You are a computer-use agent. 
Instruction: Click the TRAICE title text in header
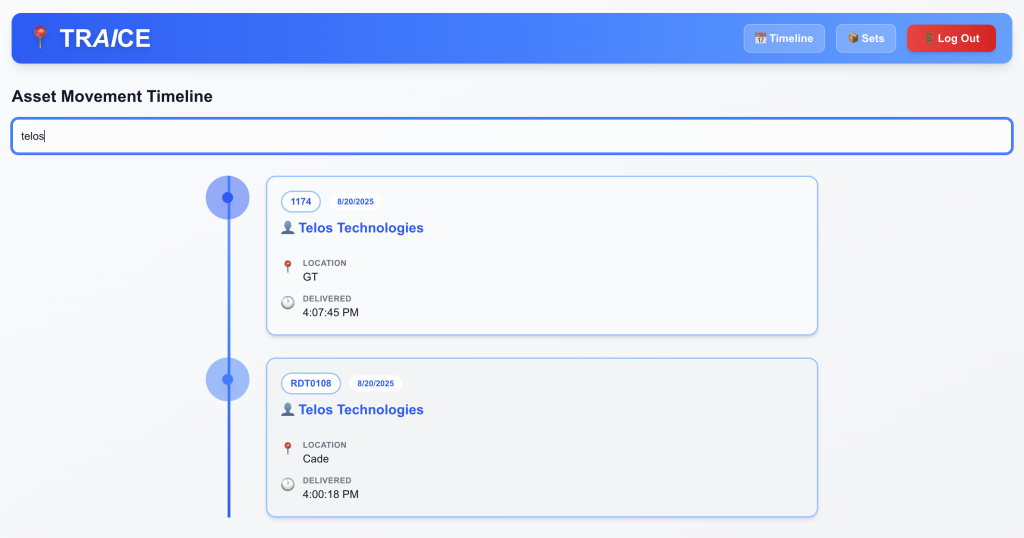[x=105, y=38]
